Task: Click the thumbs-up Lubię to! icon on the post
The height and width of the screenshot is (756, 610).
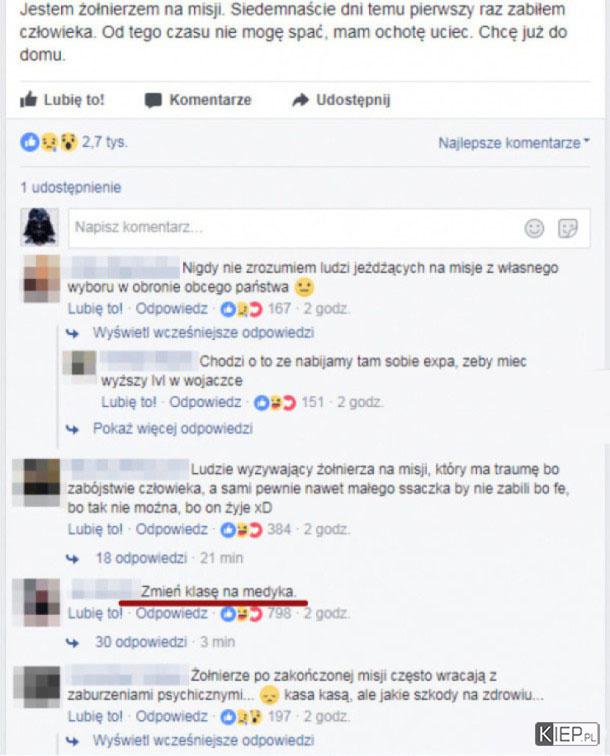Action: pos(28,100)
